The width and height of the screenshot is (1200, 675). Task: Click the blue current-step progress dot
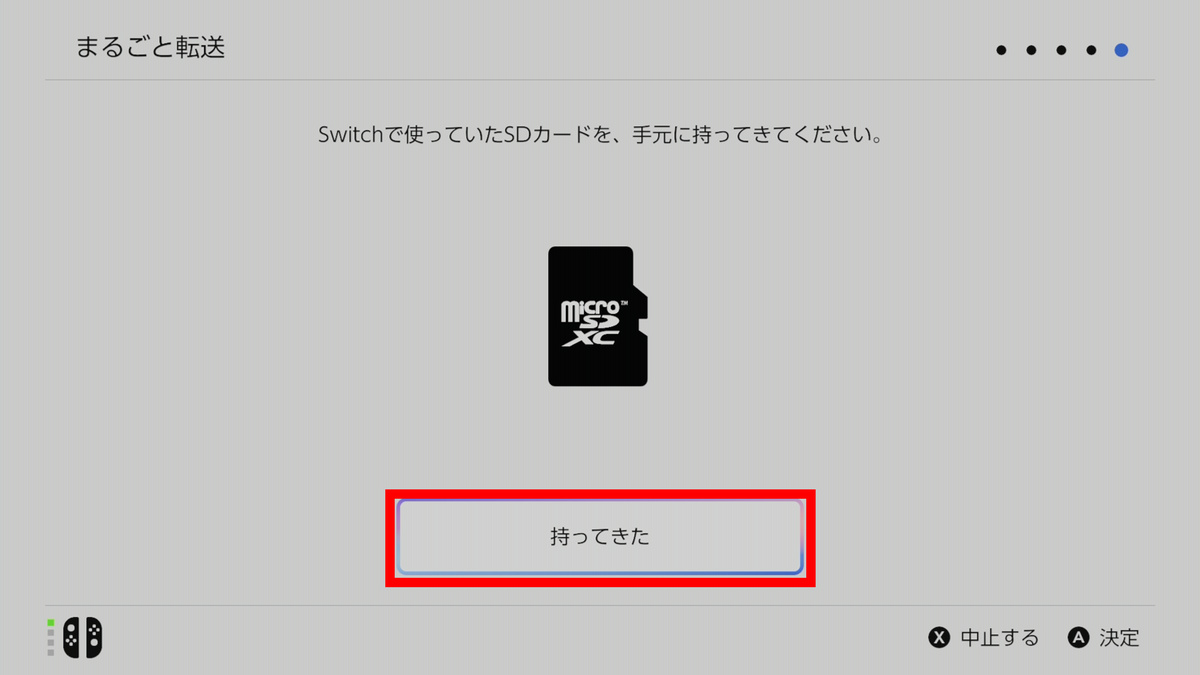(1121, 50)
